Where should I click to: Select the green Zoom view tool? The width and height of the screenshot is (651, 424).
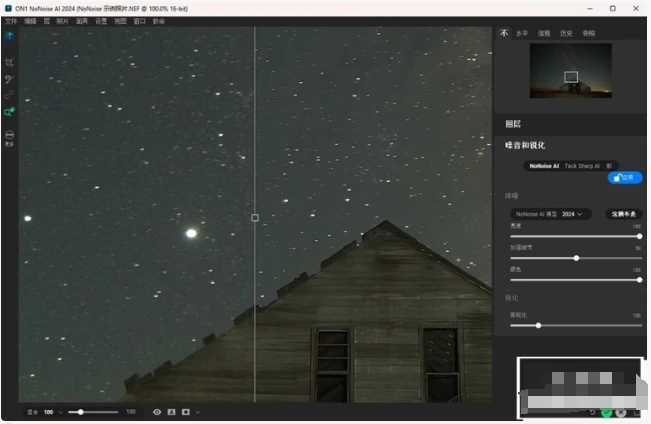[9, 112]
